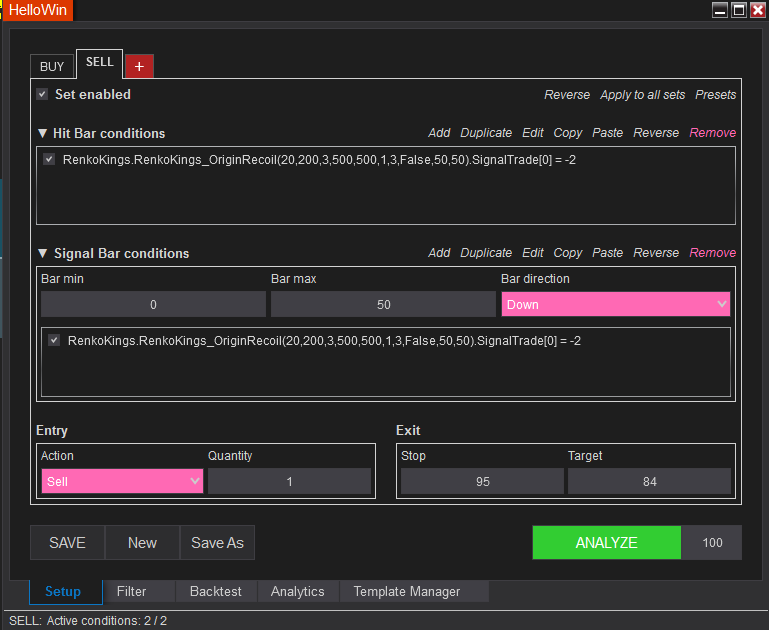The width and height of the screenshot is (769, 630).
Task: Uncheck the Signal Bar OriginRecoil condition
Action: point(54,340)
